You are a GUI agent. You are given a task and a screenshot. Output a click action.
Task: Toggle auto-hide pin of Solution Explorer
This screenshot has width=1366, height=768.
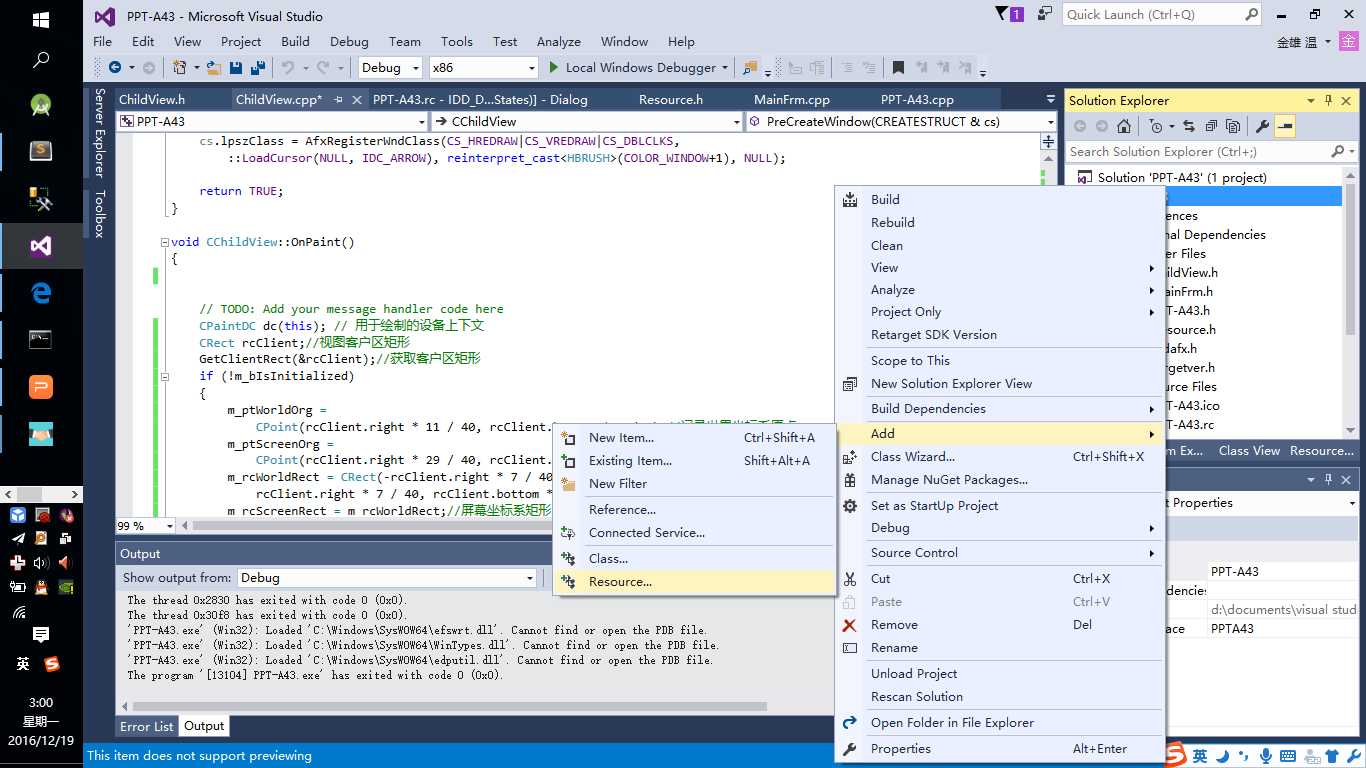(1329, 100)
